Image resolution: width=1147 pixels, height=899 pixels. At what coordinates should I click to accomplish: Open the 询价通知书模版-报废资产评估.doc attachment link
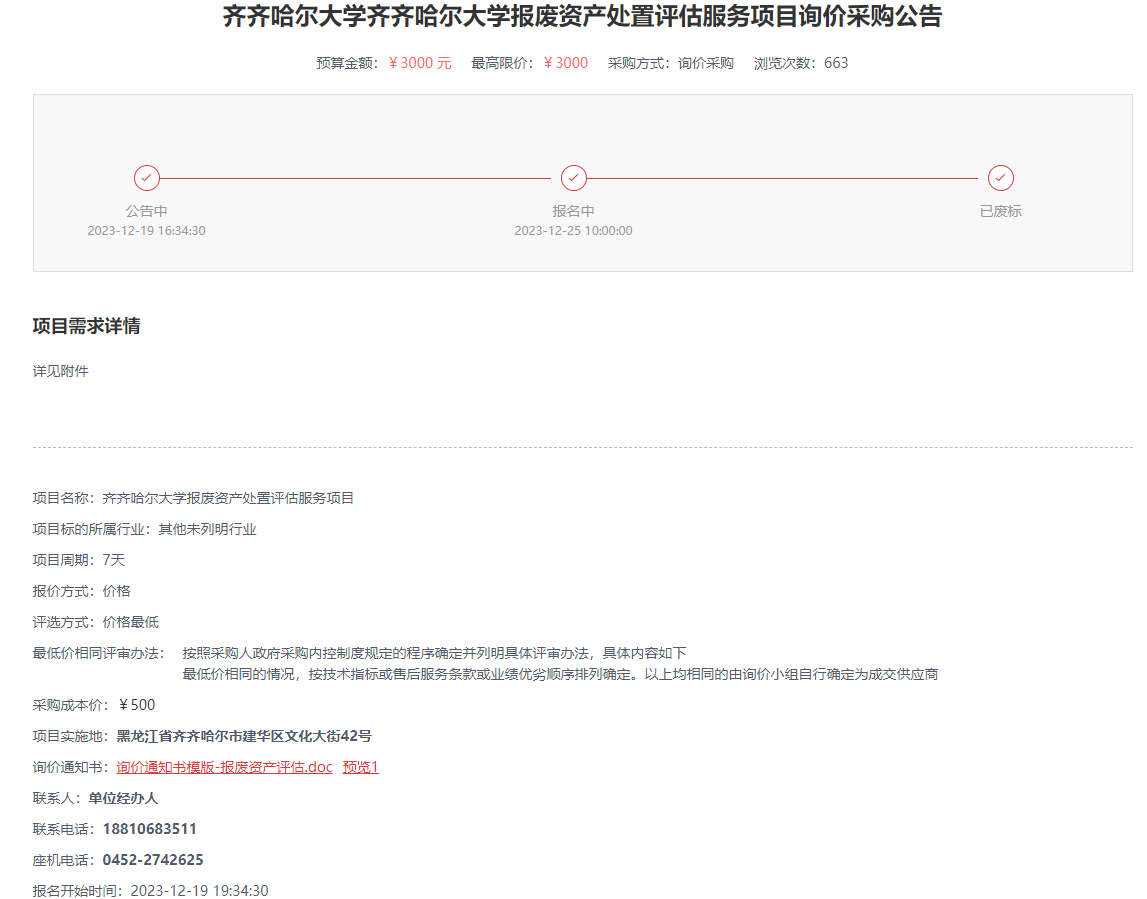click(x=224, y=767)
